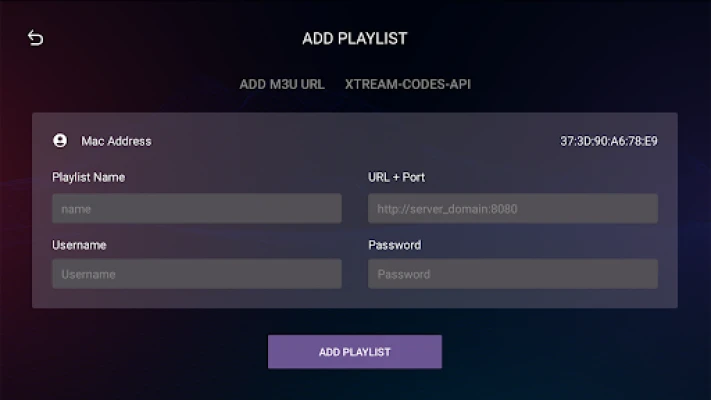Click the ADD PLAYLIST page heading
Viewport: 711px width, 400px height.
pos(355,39)
